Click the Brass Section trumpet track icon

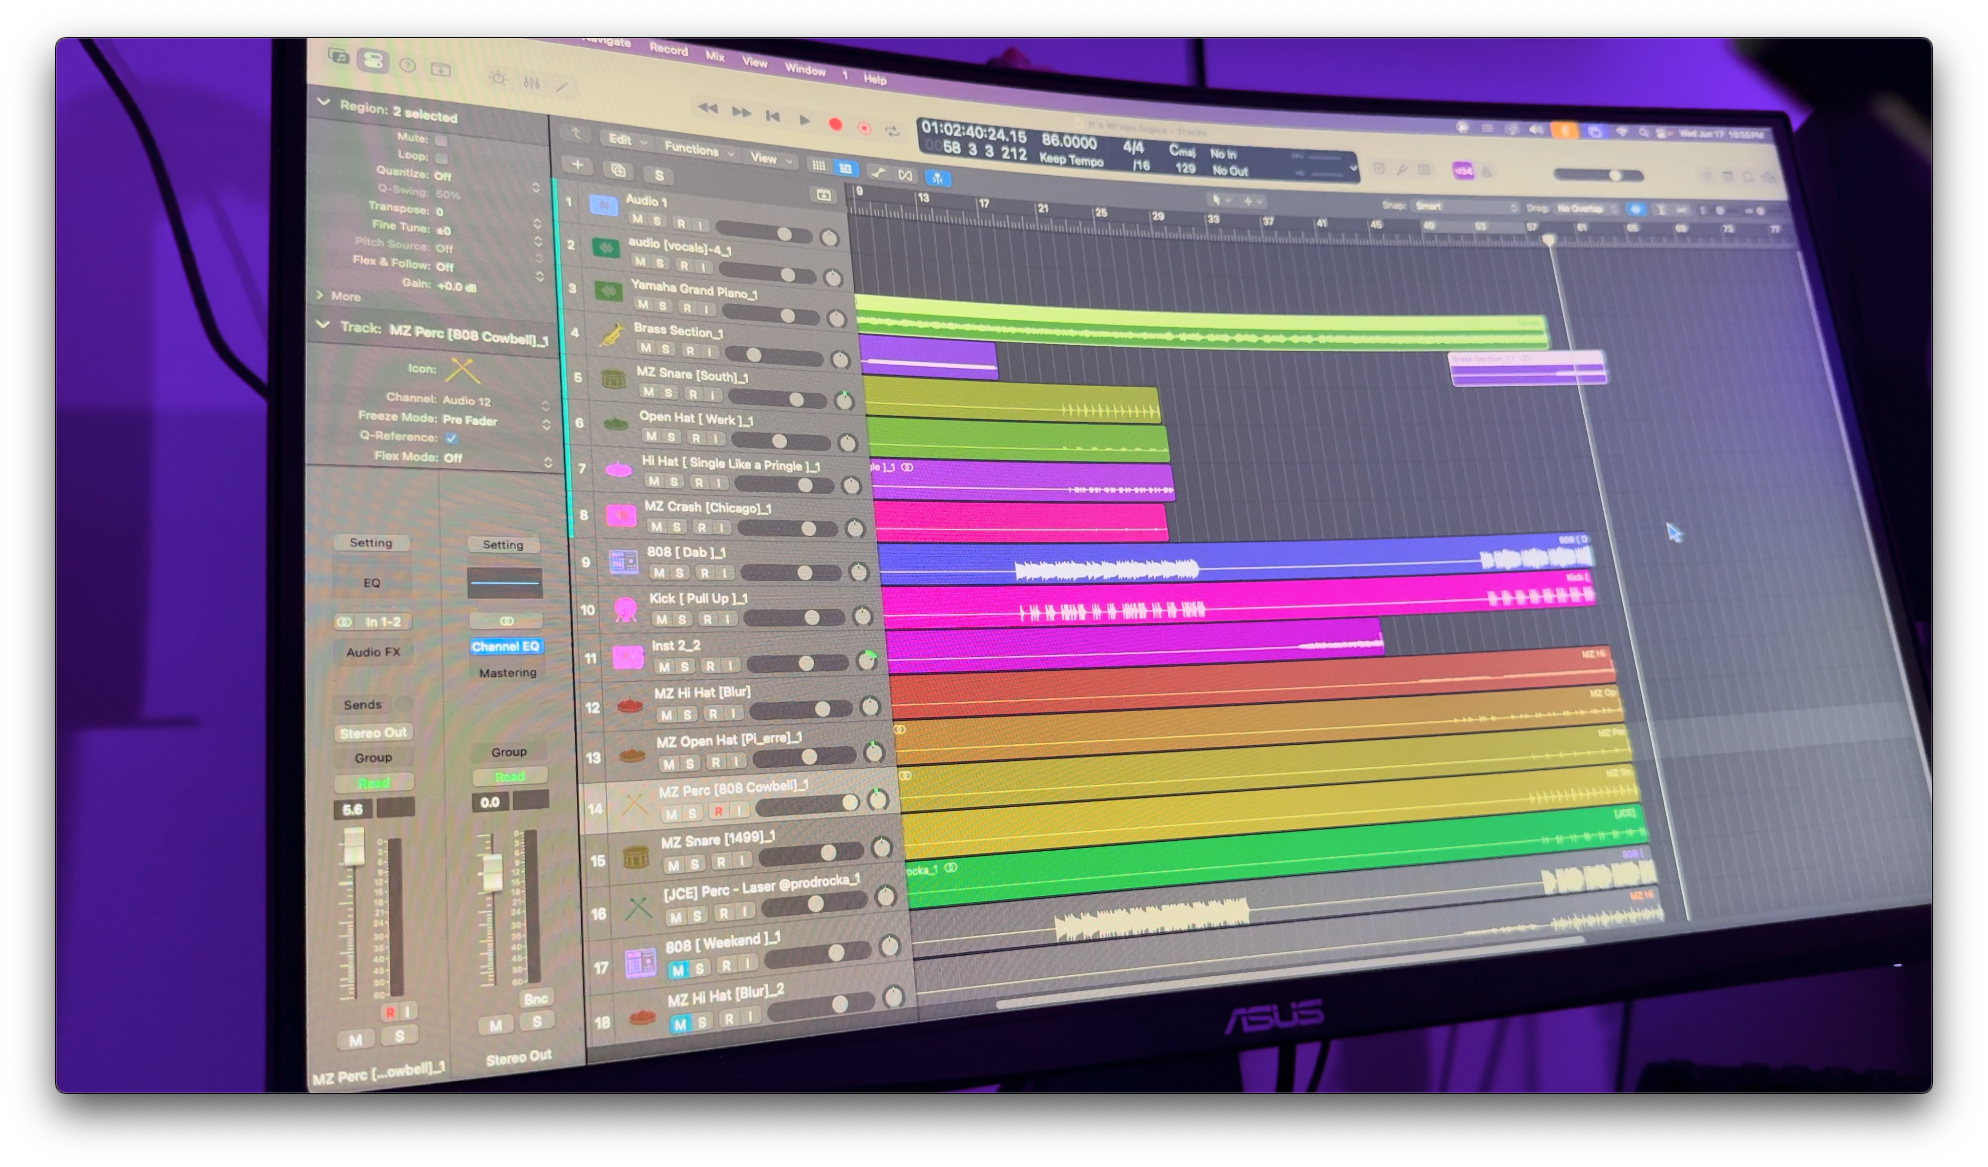coord(611,336)
